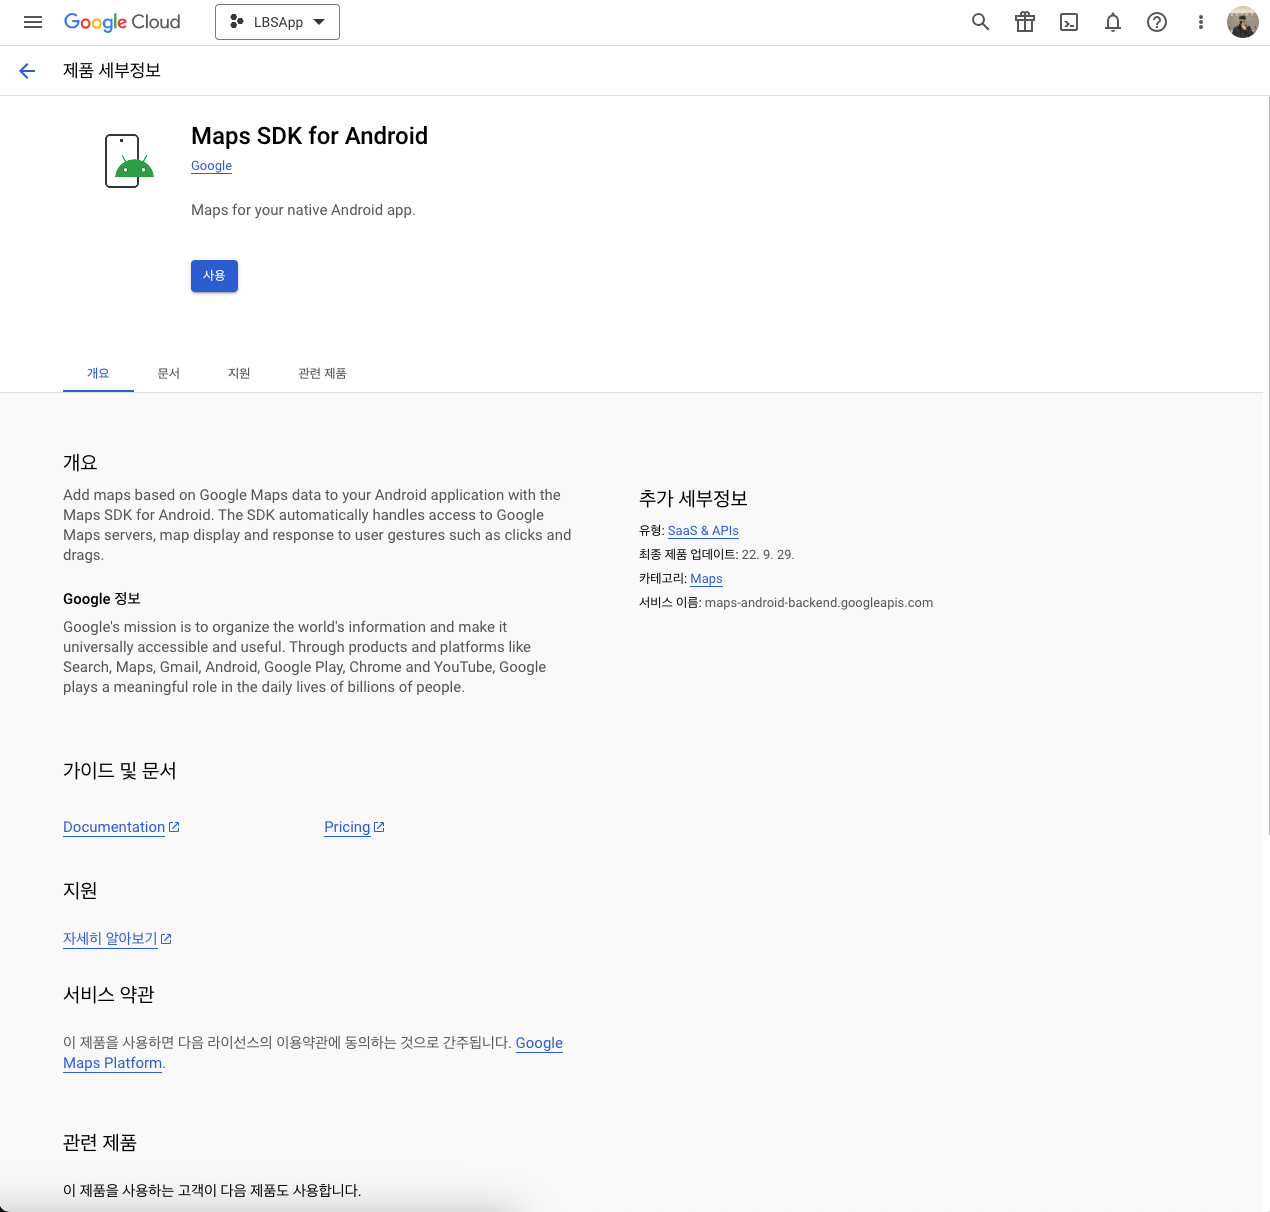Open the Pricing link
Screen dimensions: 1270x1212
[347, 827]
